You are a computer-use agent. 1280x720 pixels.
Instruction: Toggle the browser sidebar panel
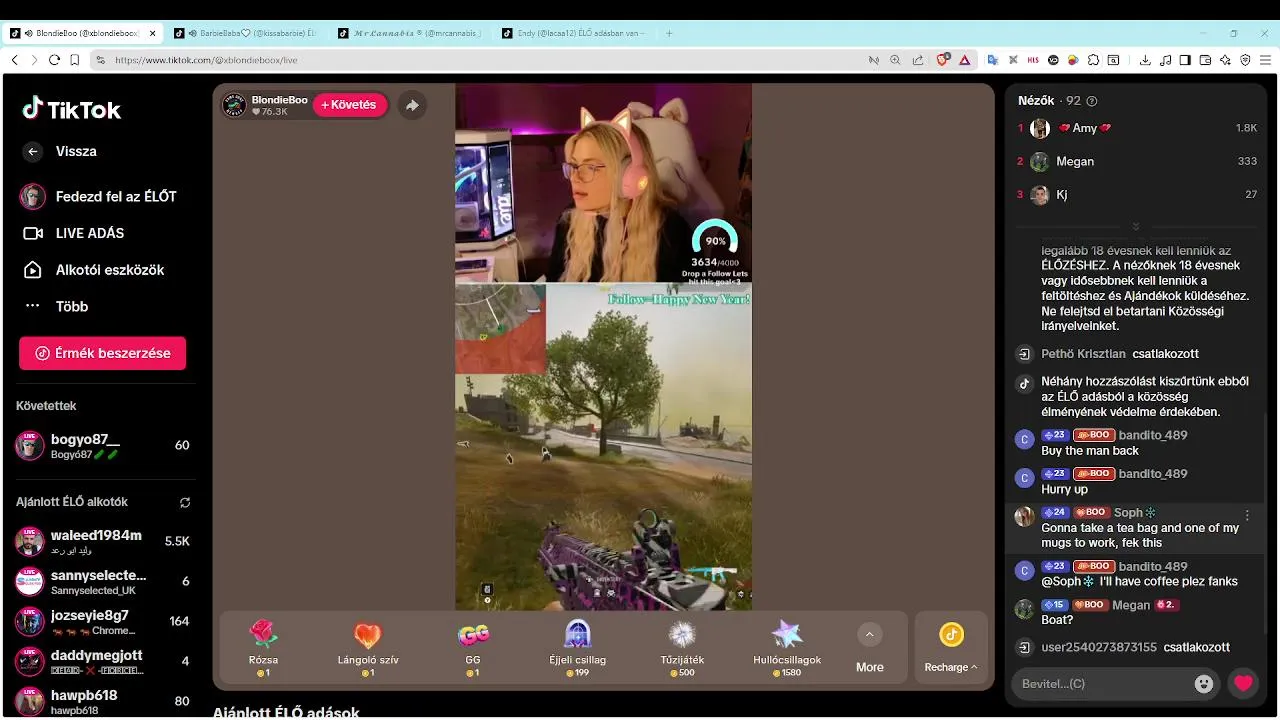pos(1185,60)
